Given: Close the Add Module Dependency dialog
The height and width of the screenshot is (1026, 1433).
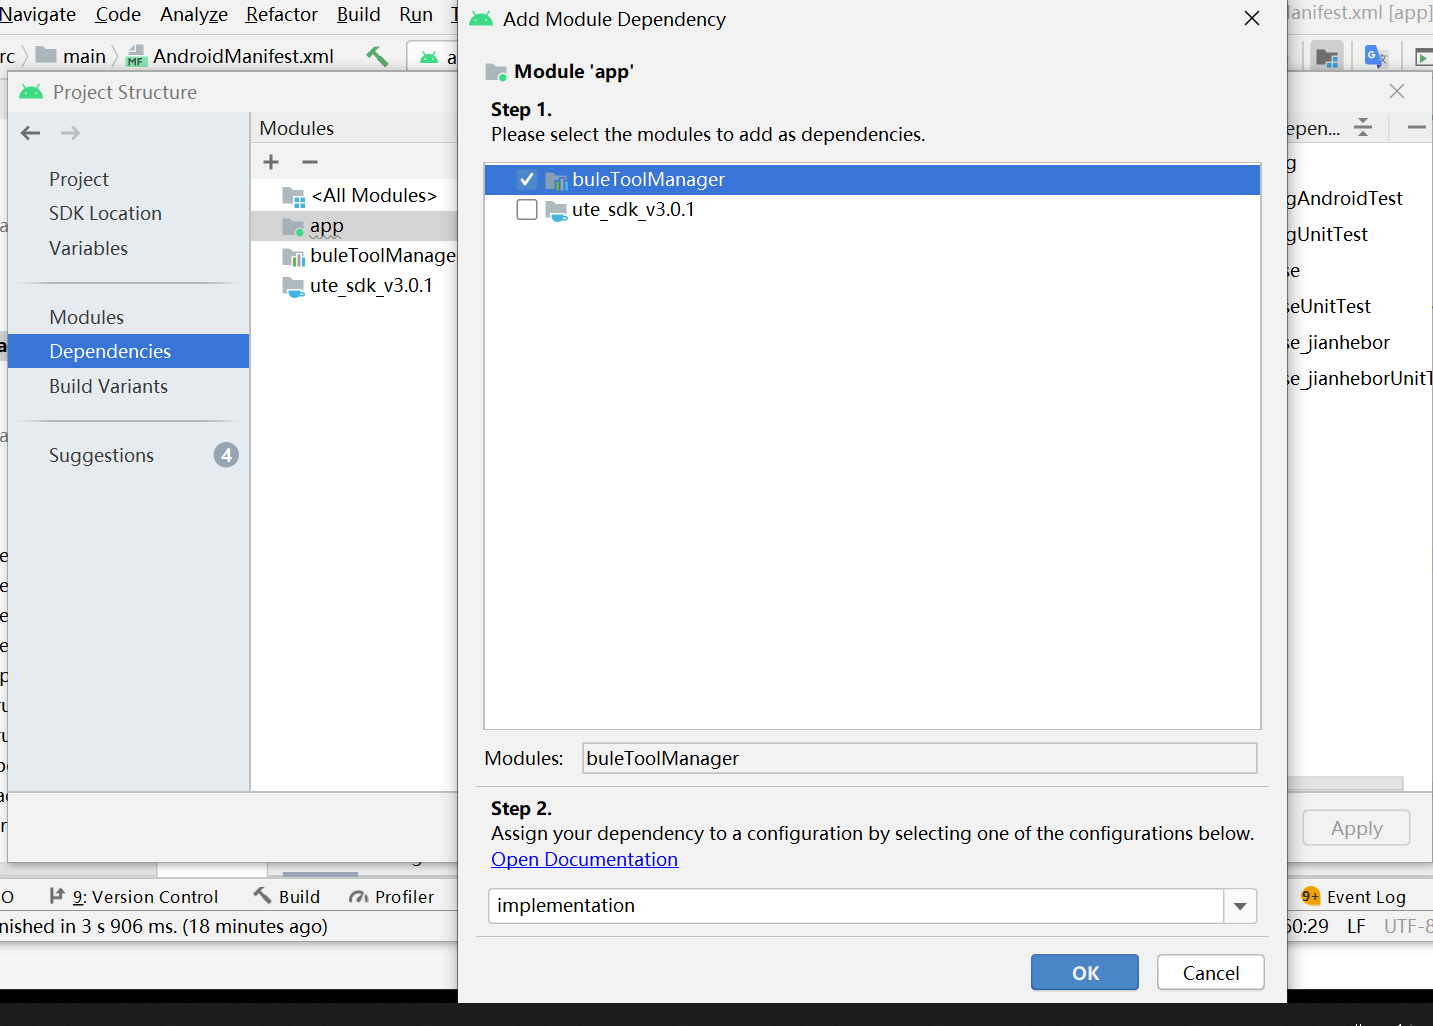Looking at the screenshot, I should tap(1252, 19).
